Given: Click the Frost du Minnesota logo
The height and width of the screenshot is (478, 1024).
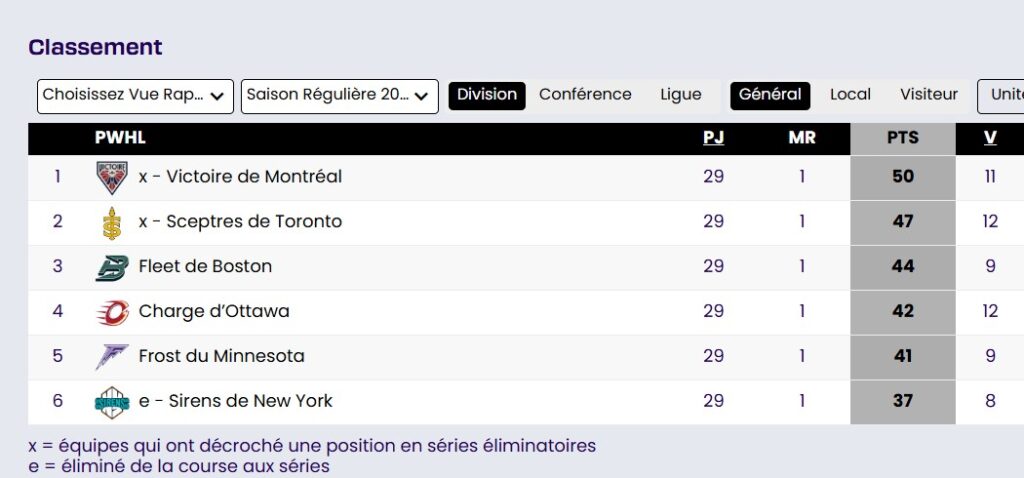Looking at the screenshot, I should 112,357.
